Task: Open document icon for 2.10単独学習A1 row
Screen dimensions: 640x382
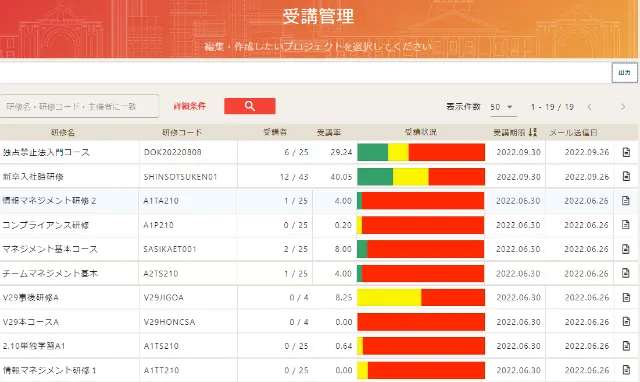Action: point(626,346)
